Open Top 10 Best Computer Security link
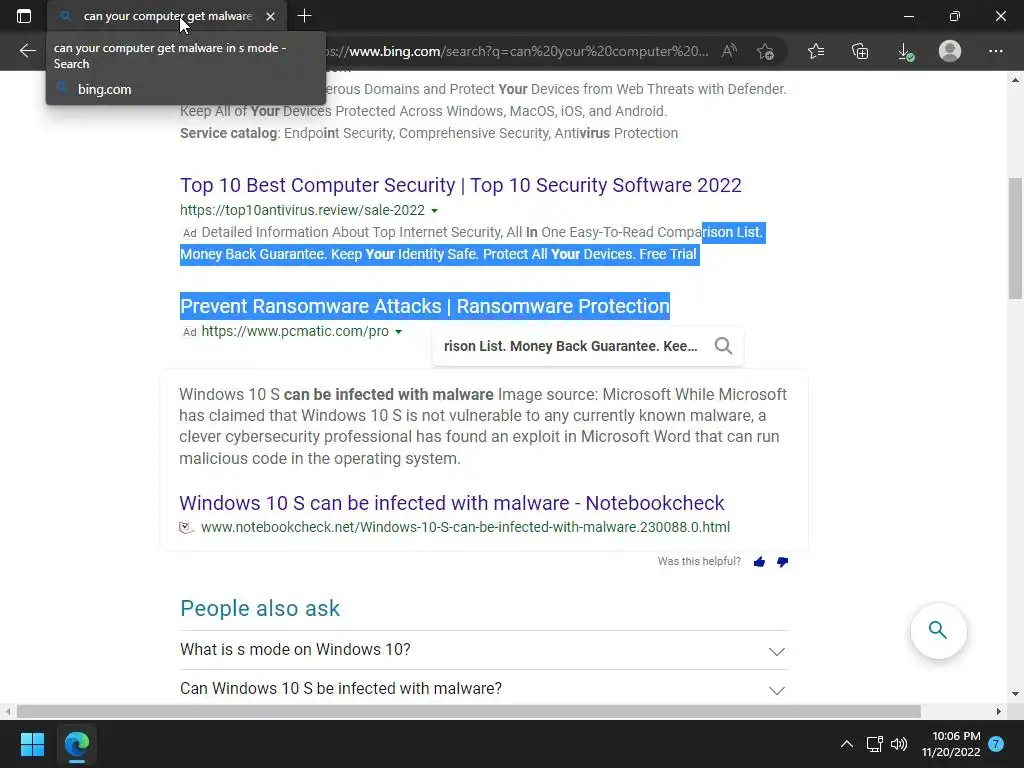The width and height of the screenshot is (1024, 768). click(x=460, y=185)
